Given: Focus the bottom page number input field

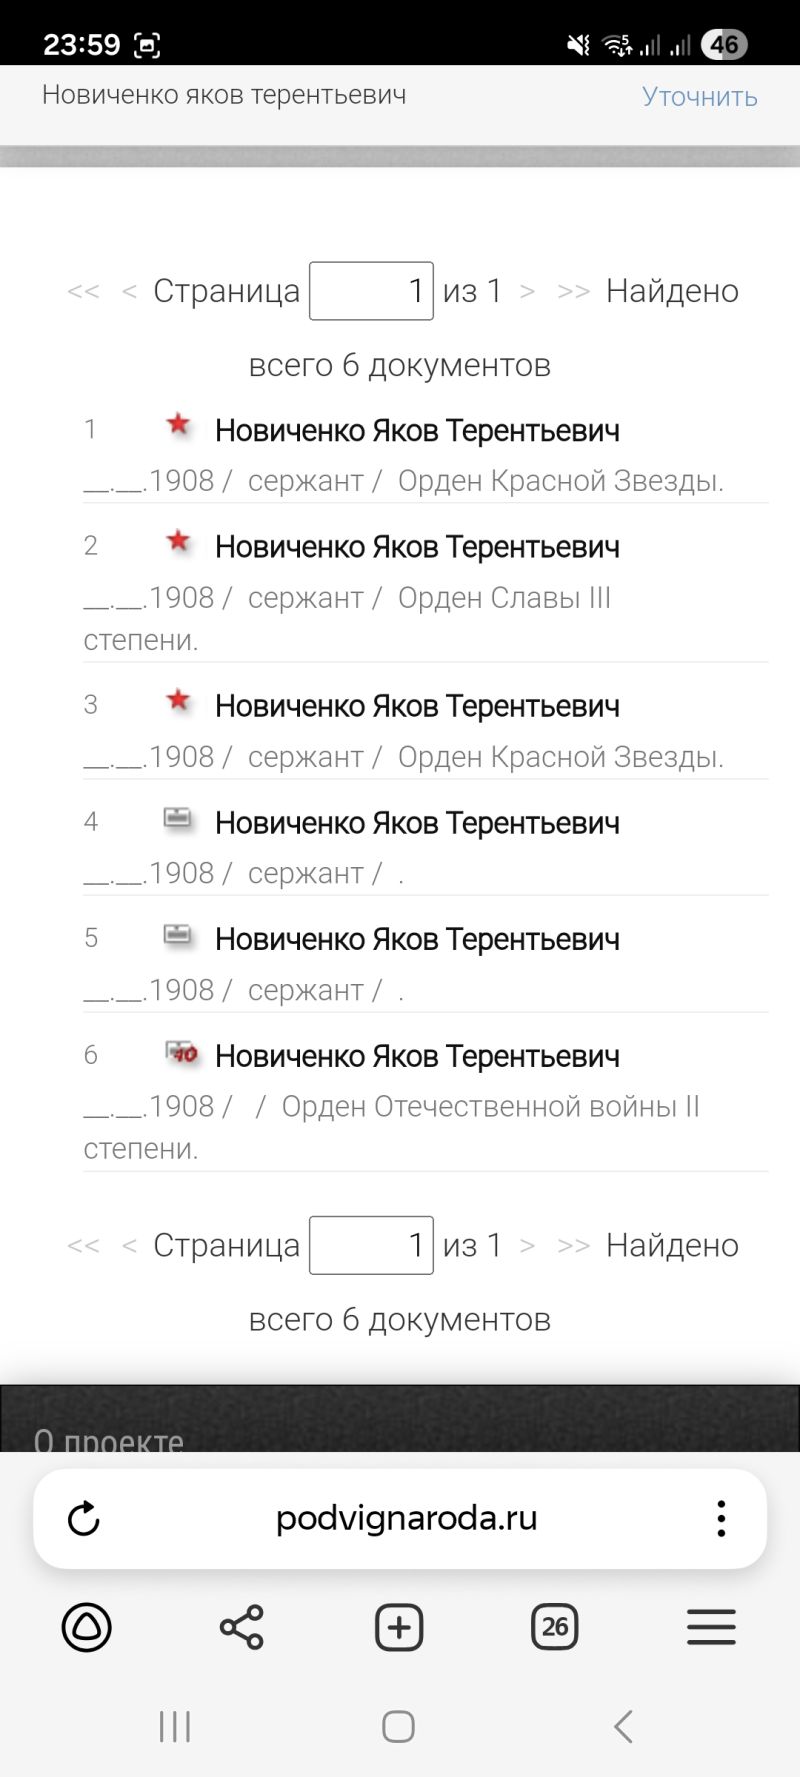Looking at the screenshot, I should (x=371, y=1245).
